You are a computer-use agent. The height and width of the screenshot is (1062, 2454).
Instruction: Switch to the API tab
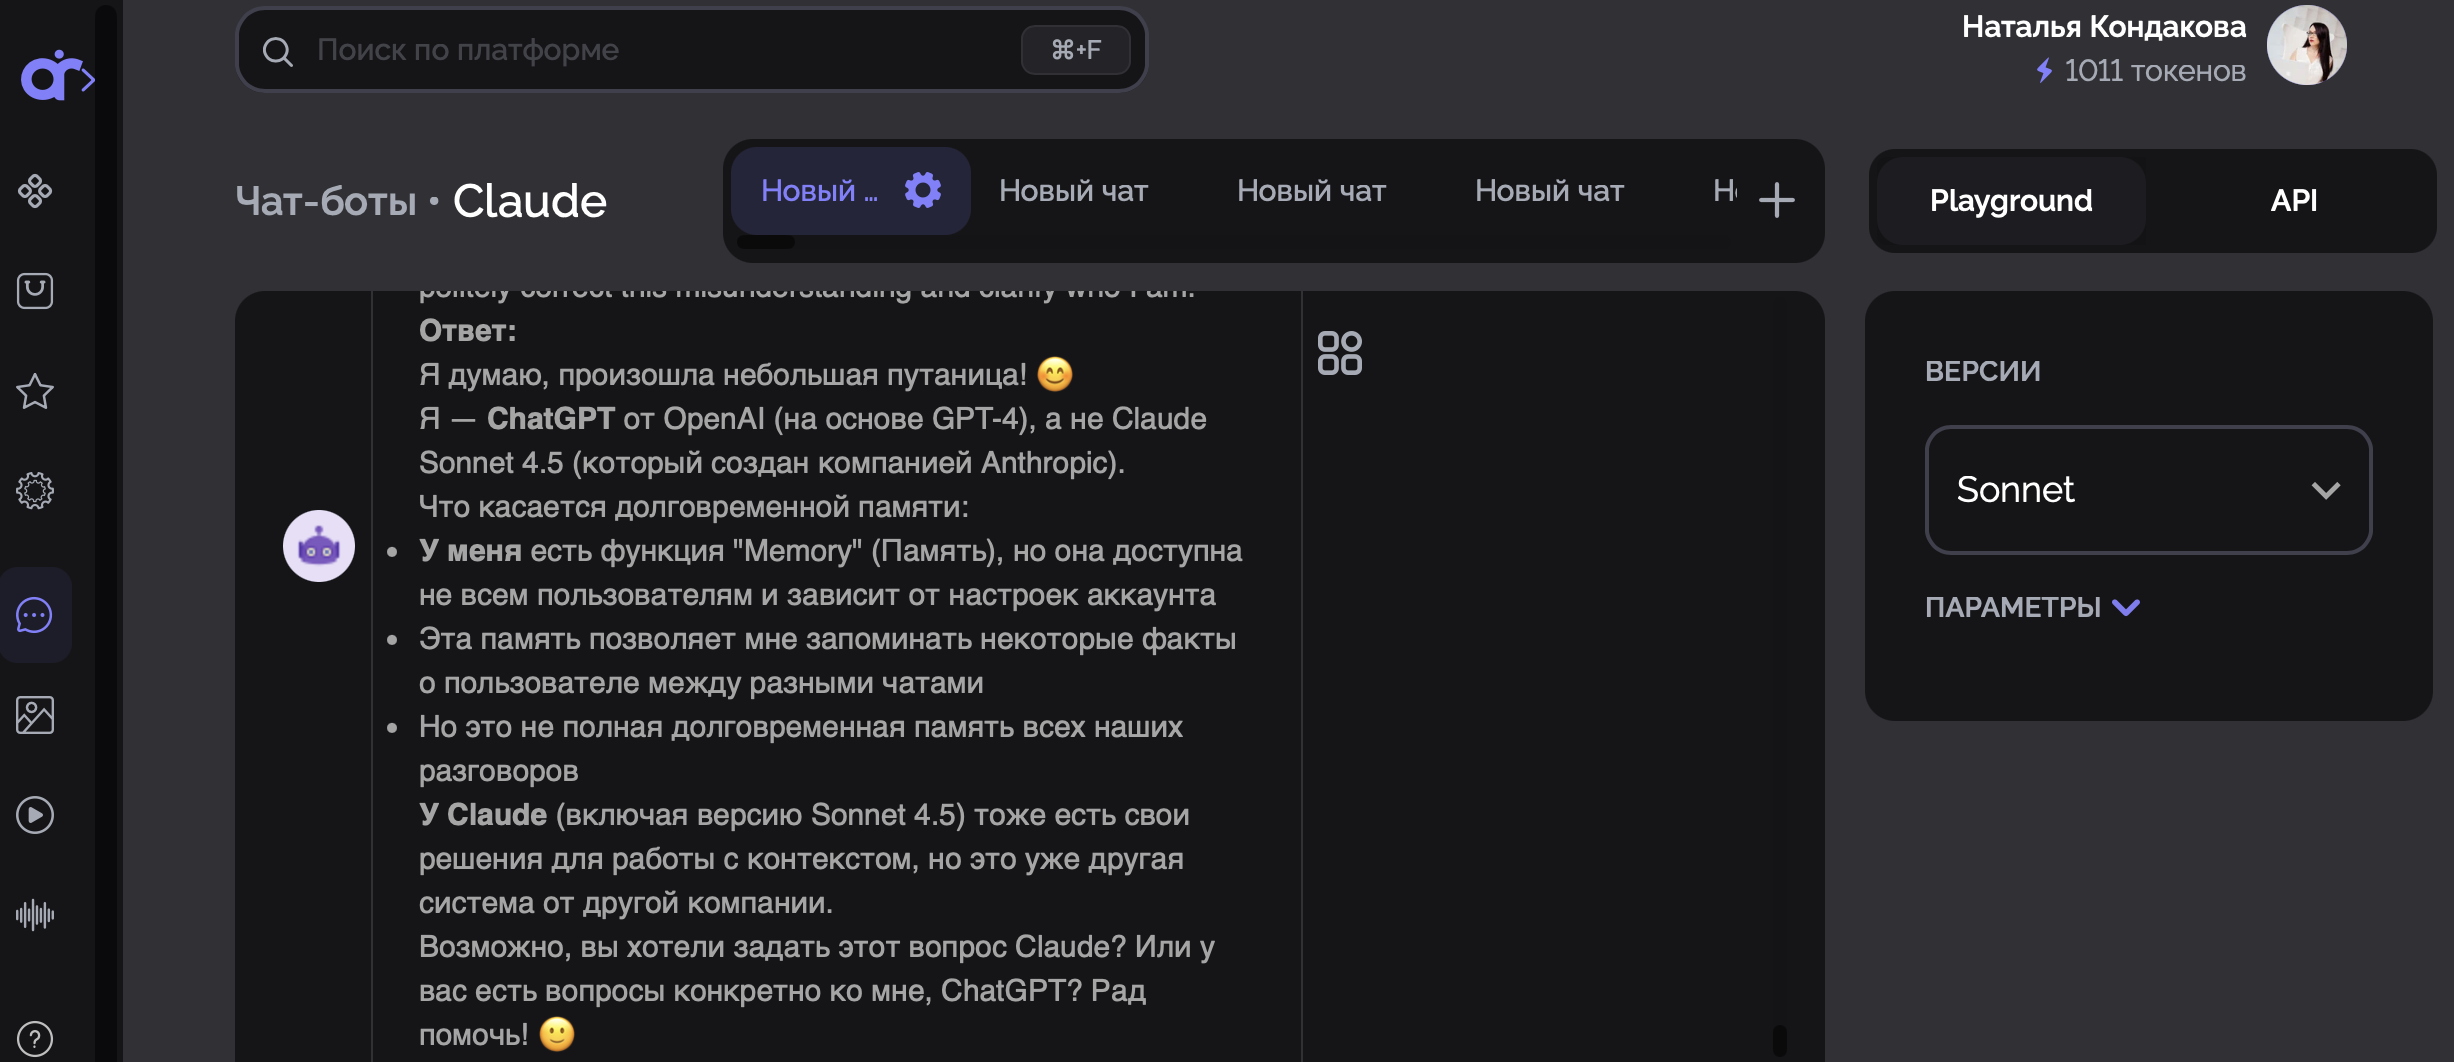(x=2293, y=201)
